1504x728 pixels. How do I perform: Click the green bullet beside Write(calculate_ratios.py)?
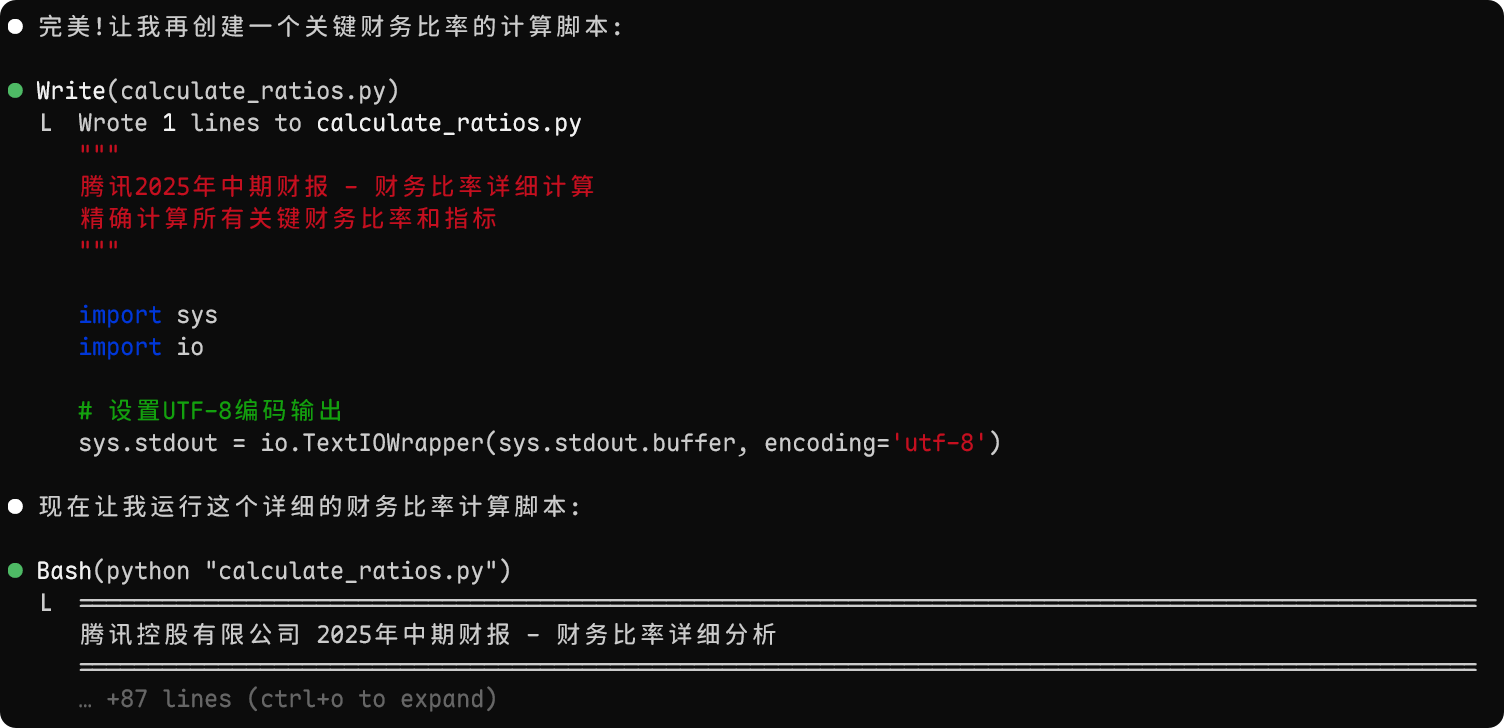(15, 91)
